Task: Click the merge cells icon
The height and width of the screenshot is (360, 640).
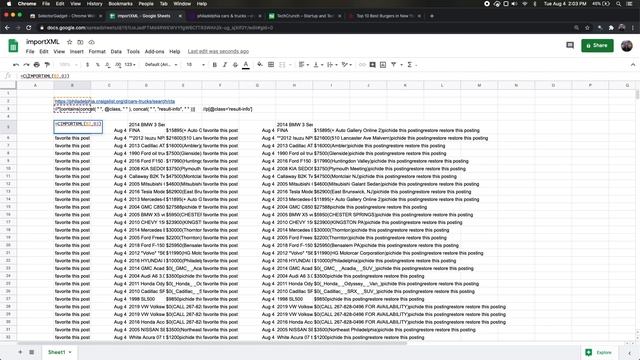Action: (282, 64)
